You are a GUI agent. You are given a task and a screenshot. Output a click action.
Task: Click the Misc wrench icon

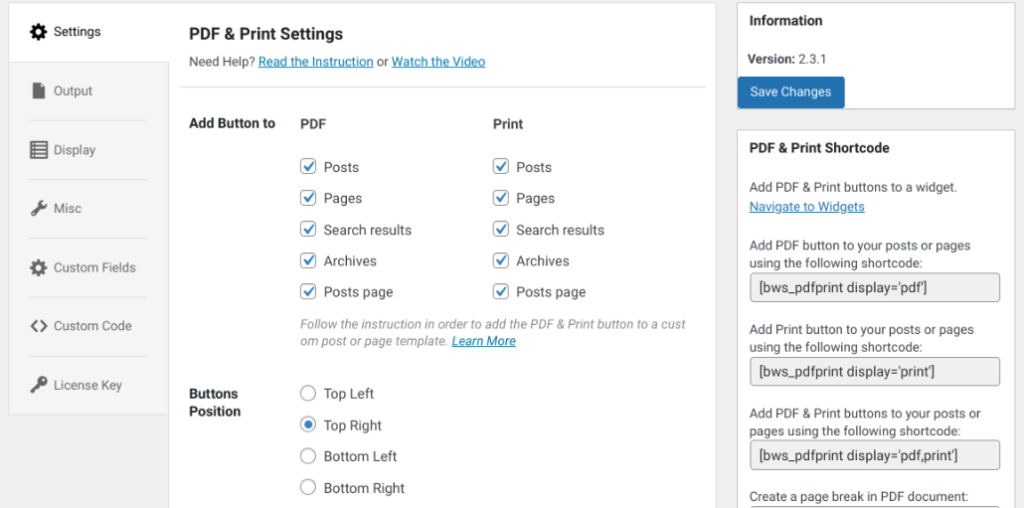[39, 208]
